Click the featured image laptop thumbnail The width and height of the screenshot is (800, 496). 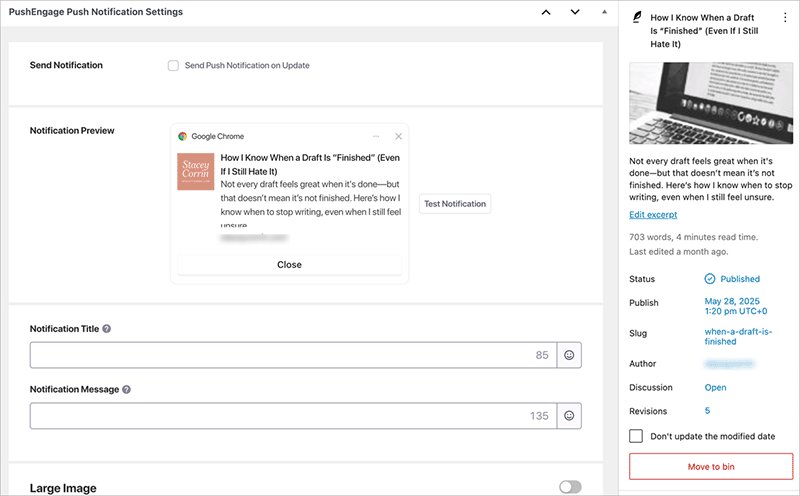[711, 104]
